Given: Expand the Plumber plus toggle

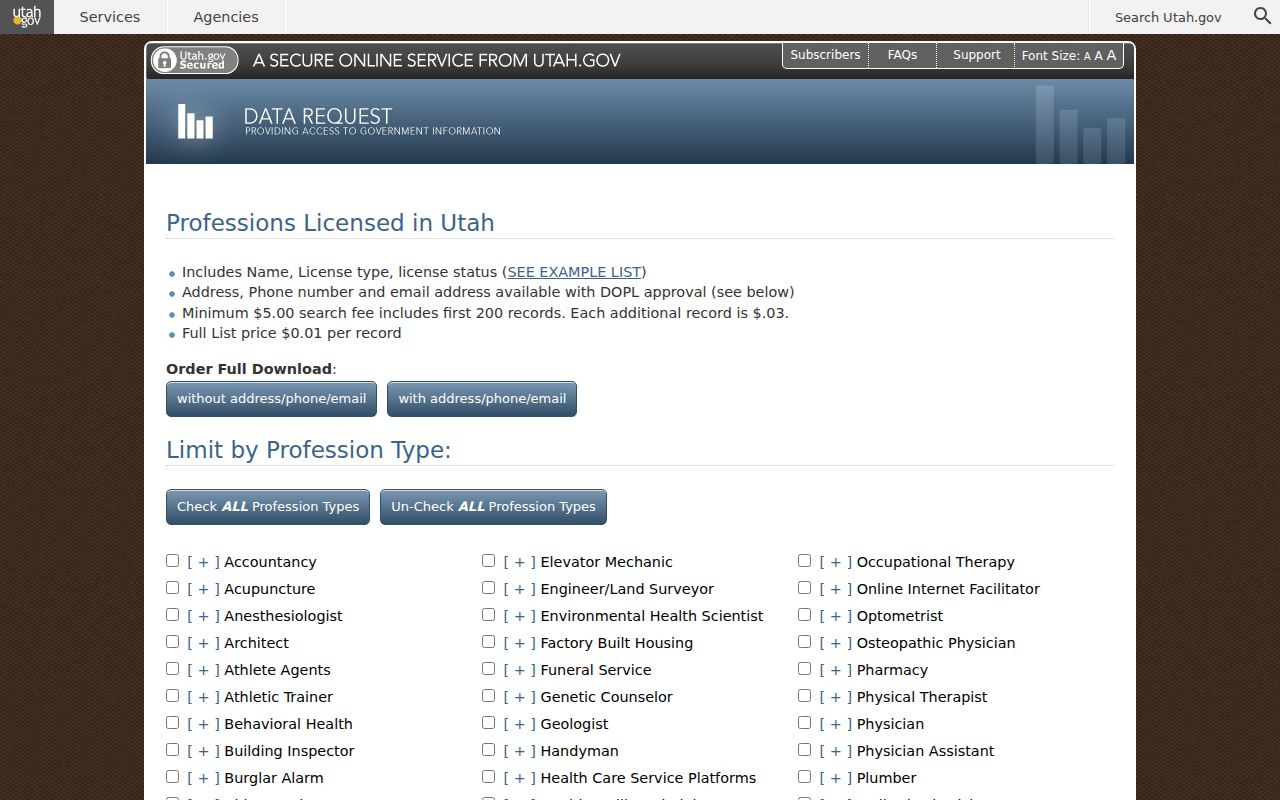Looking at the screenshot, I should [x=835, y=778].
